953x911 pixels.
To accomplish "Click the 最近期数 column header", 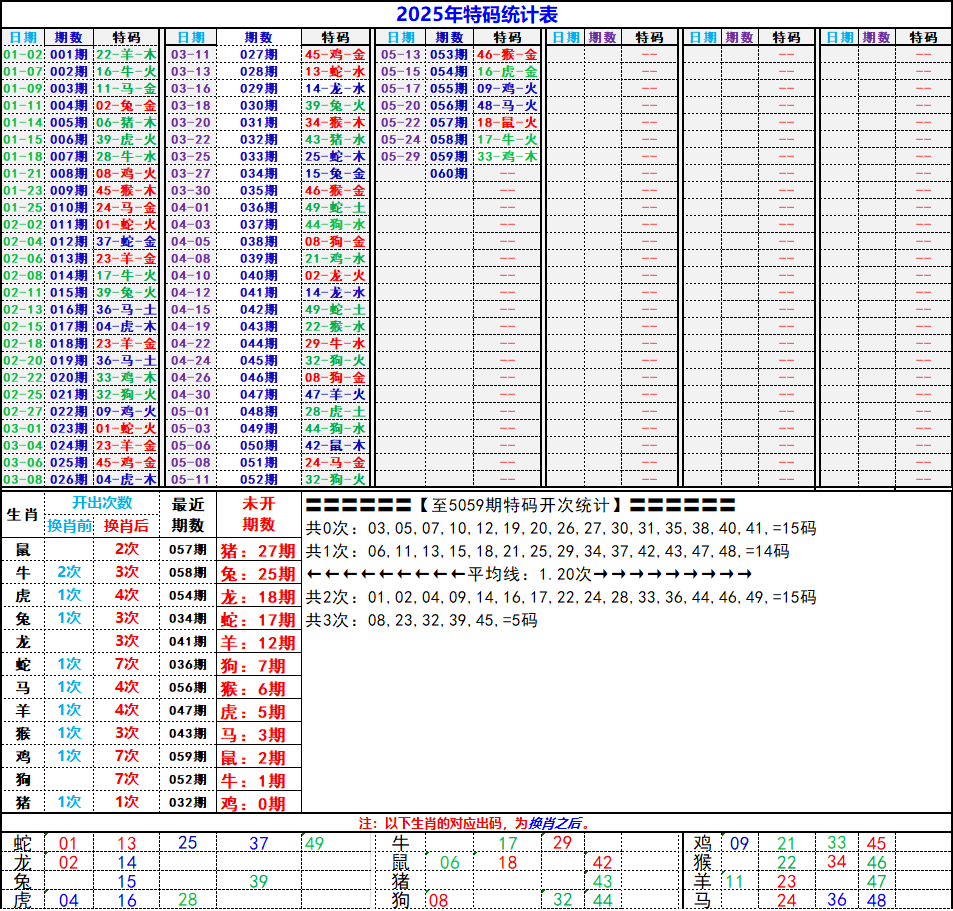I will point(188,514).
